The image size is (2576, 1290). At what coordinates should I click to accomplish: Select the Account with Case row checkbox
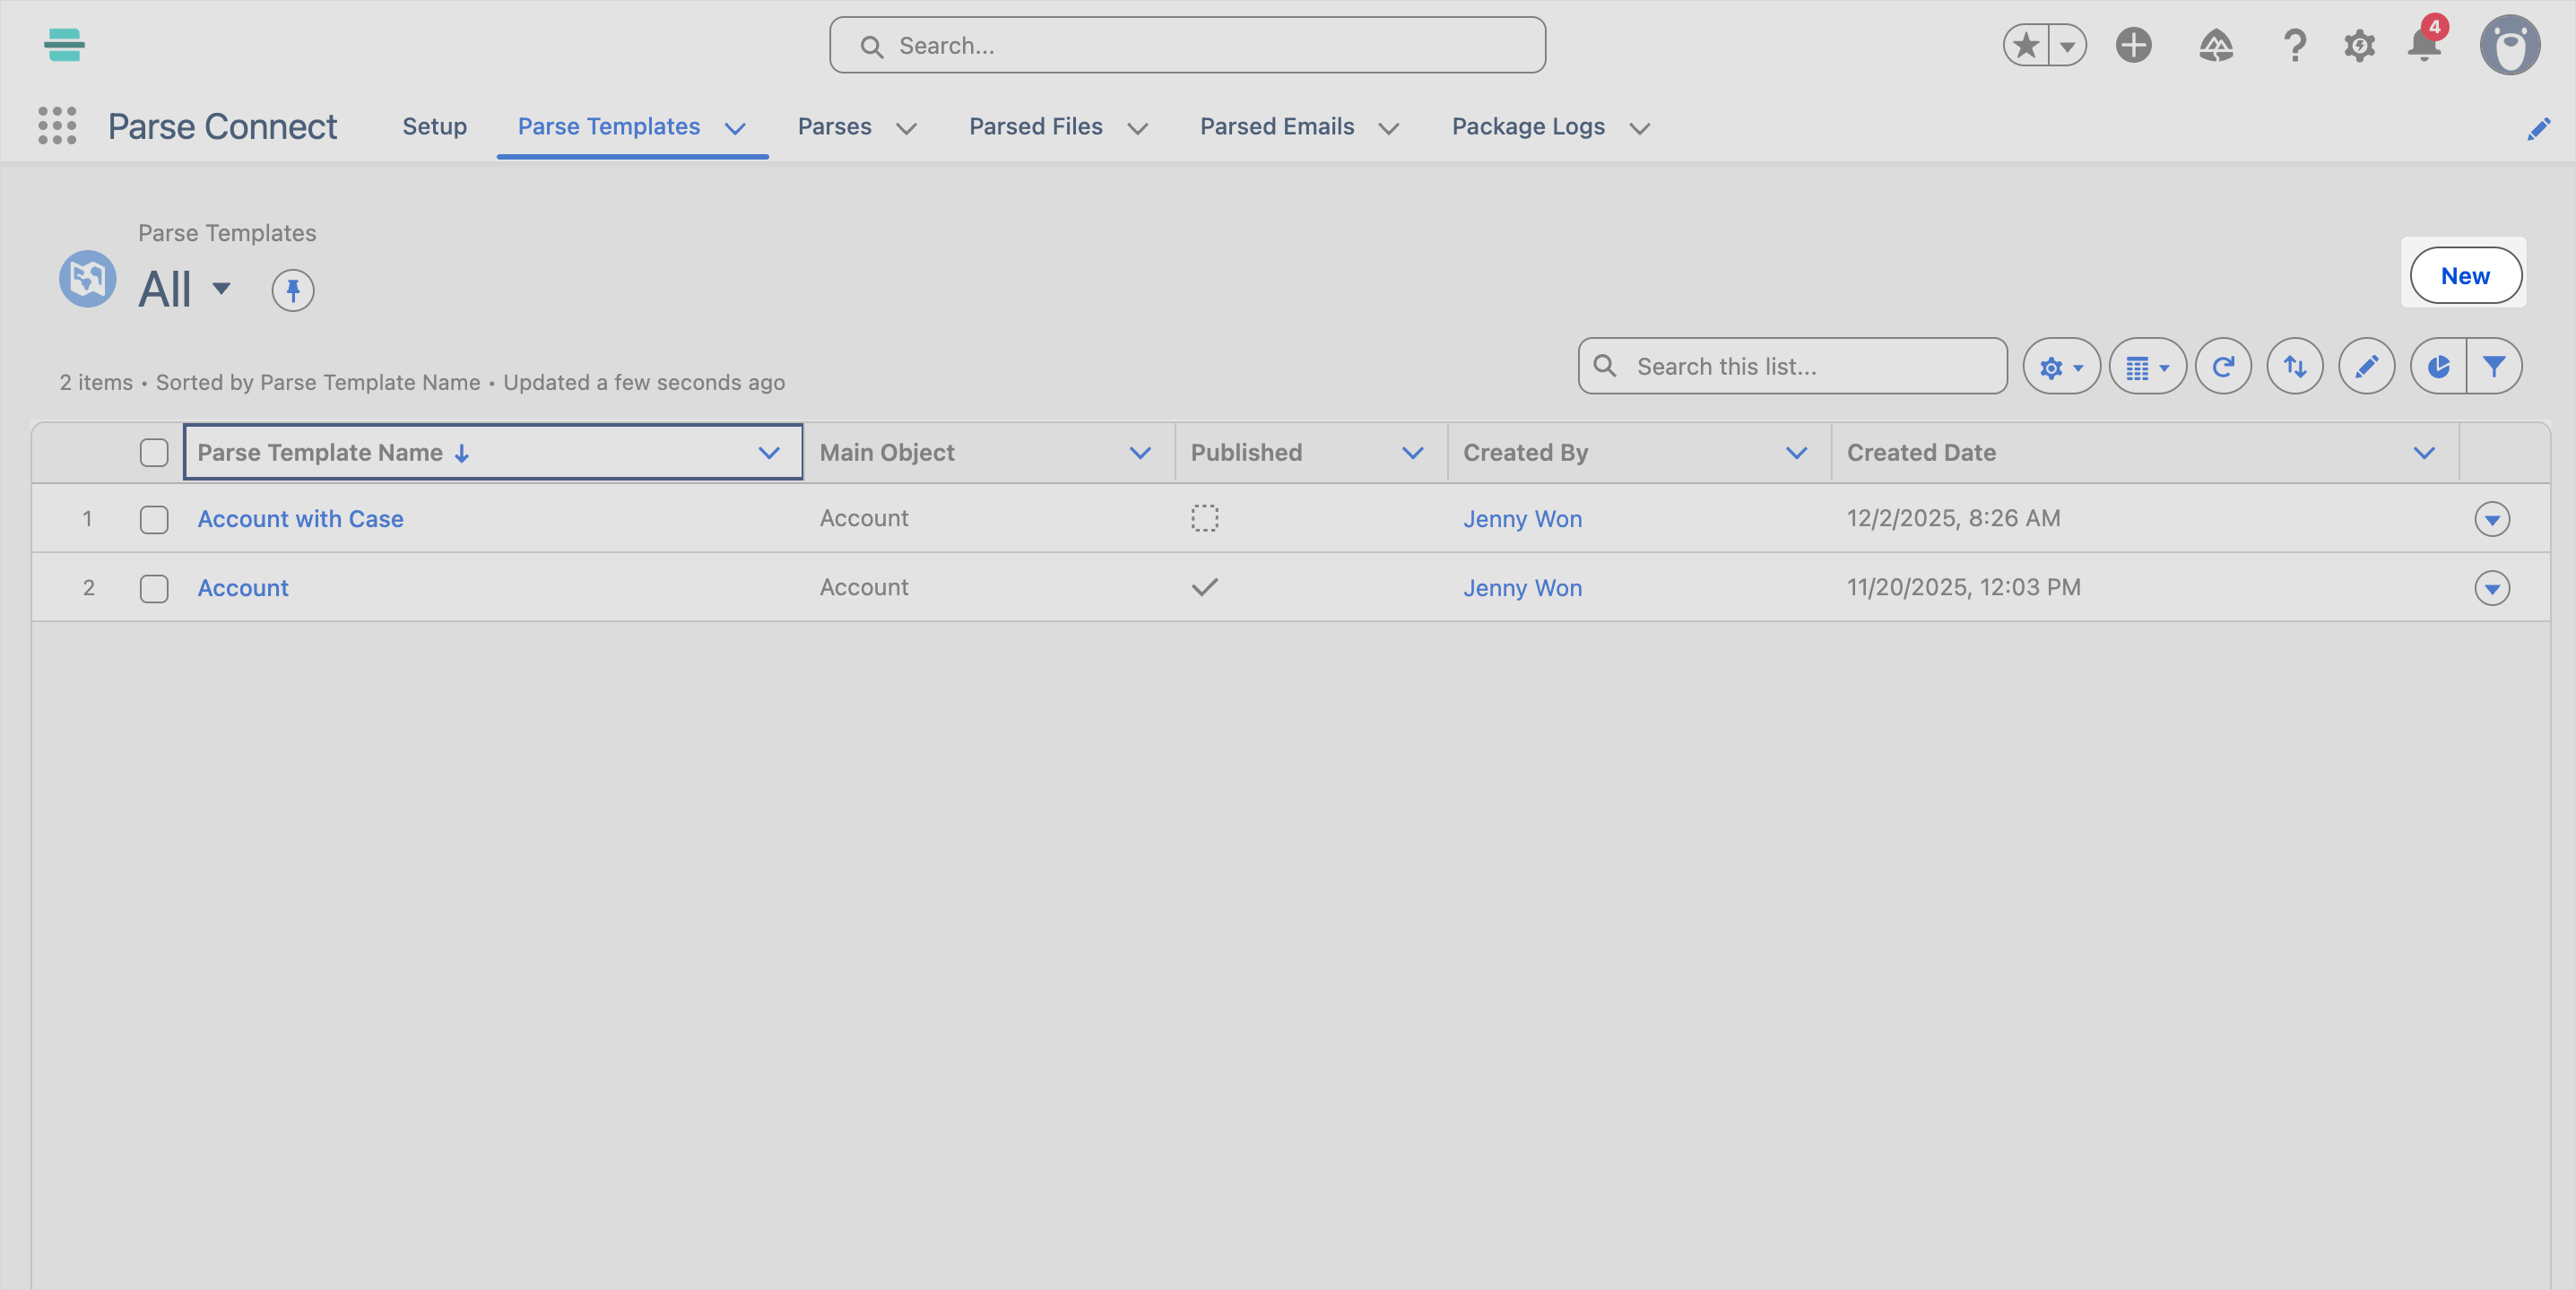[154, 520]
